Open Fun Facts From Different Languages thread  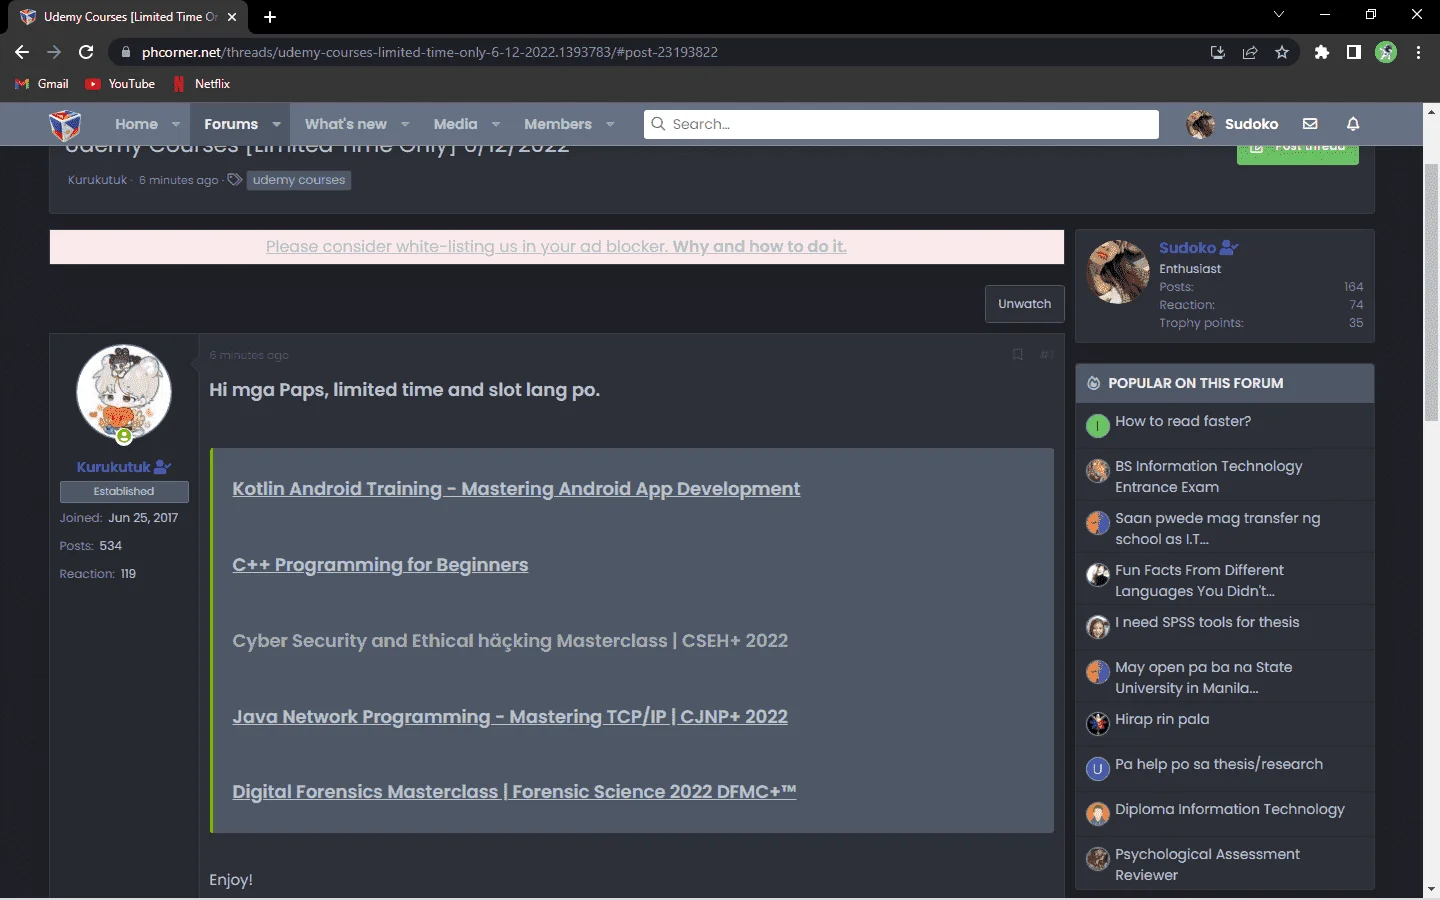(x=1199, y=581)
